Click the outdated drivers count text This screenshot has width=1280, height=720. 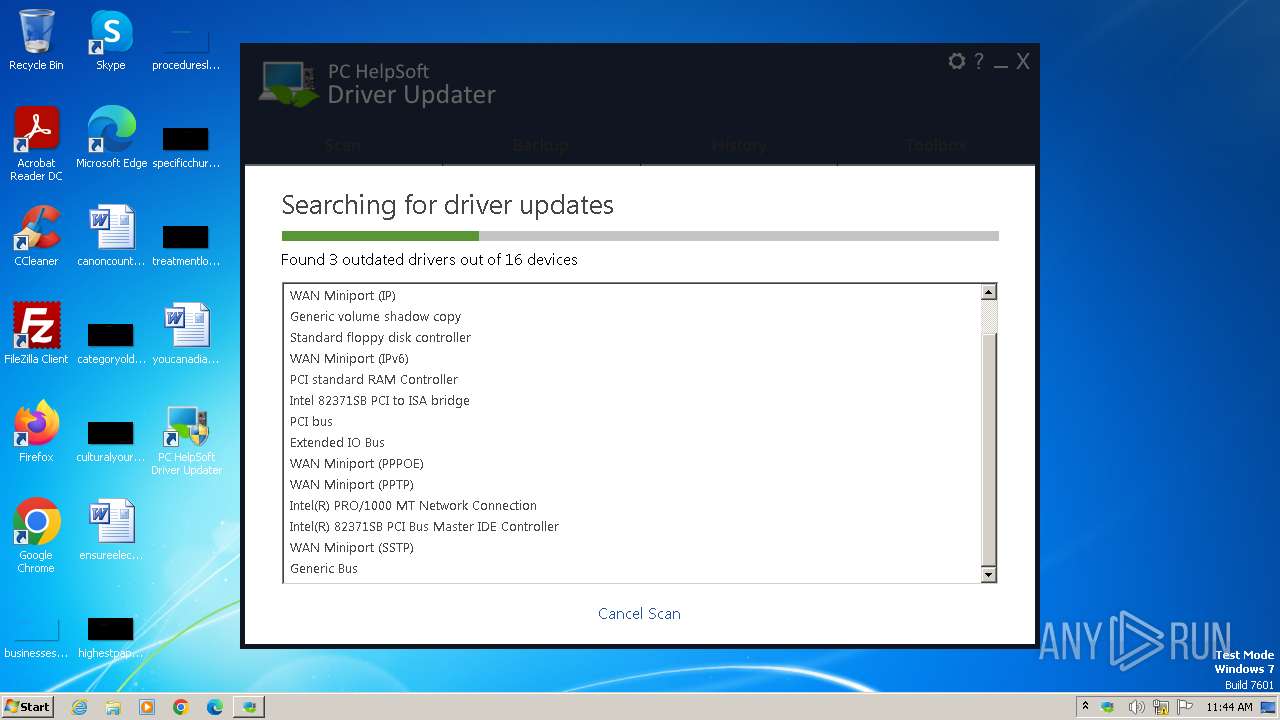click(x=429, y=260)
